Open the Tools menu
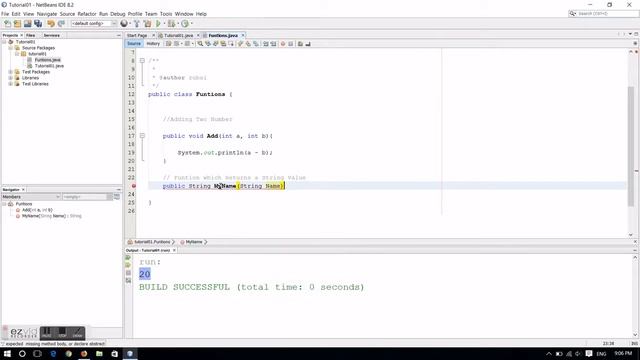Viewport: 640px width, 360px height. pyautogui.click(x=166, y=14)
